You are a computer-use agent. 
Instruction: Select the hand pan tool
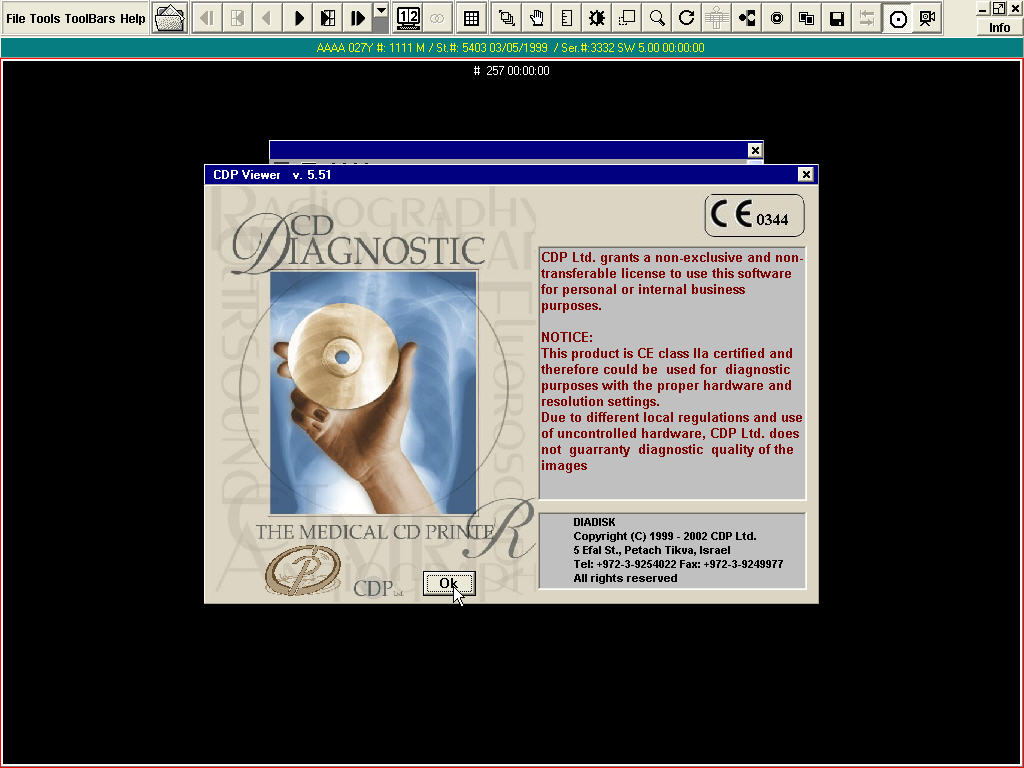[x=536, y=18]
